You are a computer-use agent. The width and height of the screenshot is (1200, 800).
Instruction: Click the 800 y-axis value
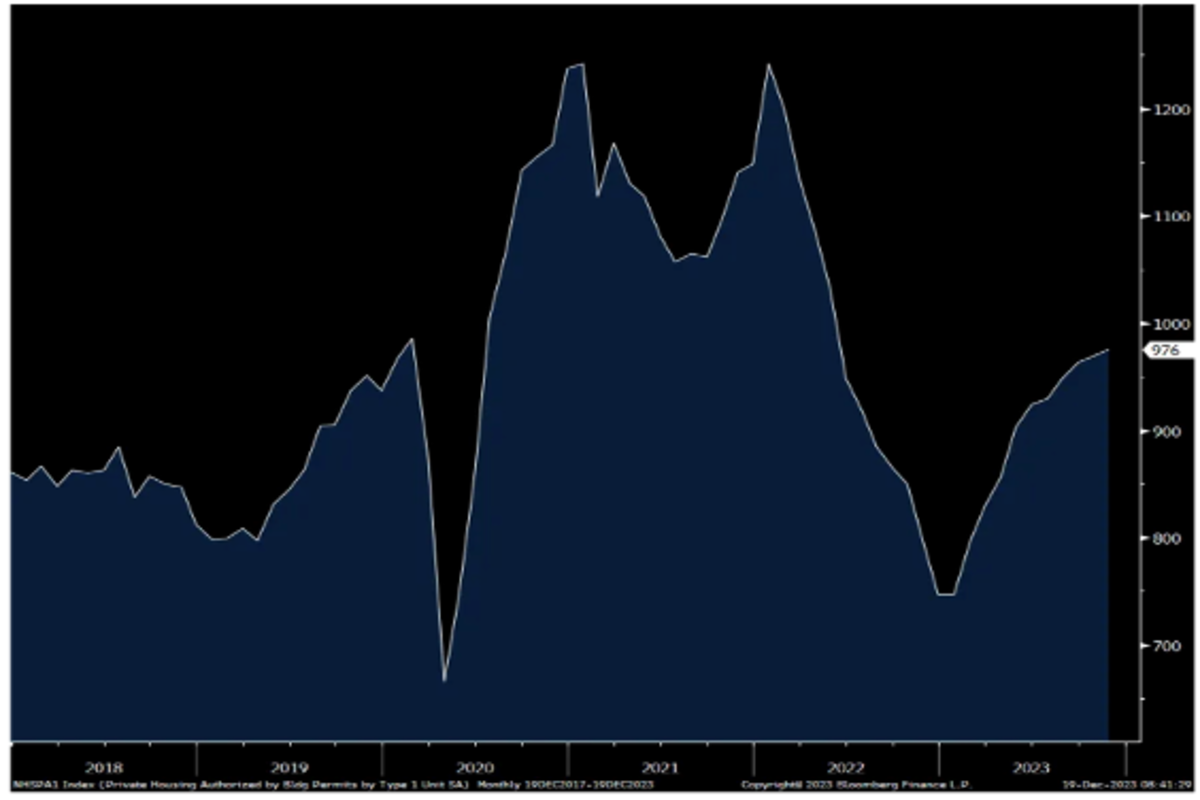(1166, 539)
